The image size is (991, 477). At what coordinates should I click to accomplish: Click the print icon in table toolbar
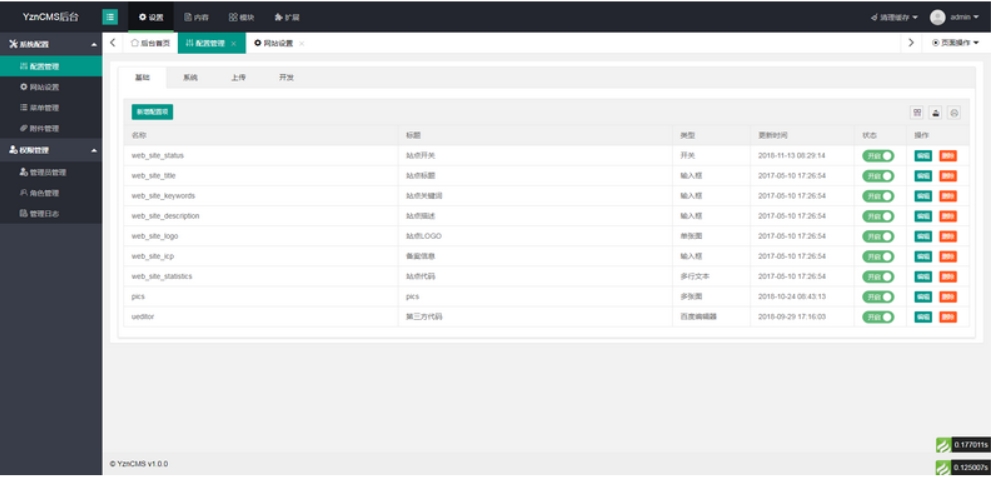pos(954,113)
